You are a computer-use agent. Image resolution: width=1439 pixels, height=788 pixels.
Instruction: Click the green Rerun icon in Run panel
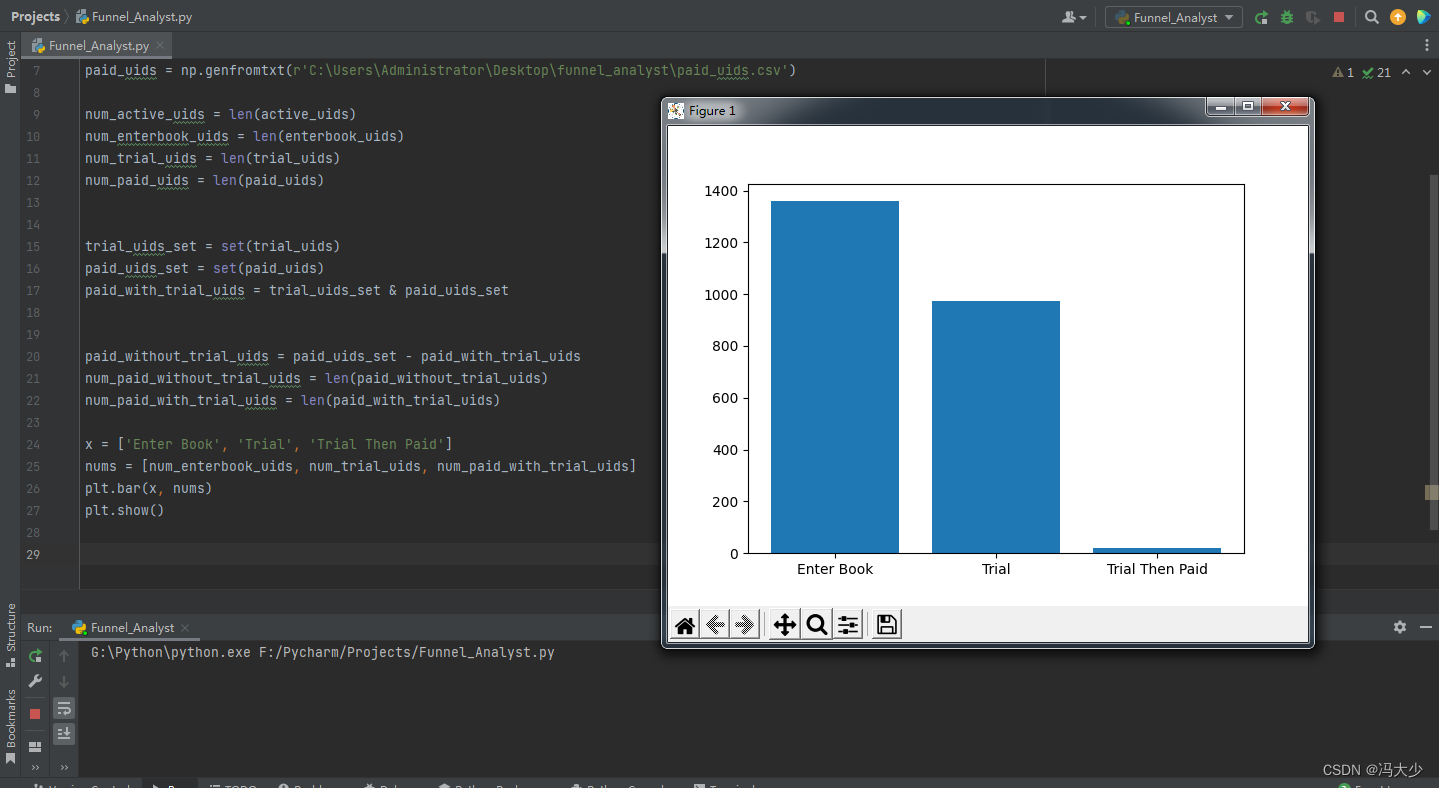pyautogui.click(x=35, y=656)
